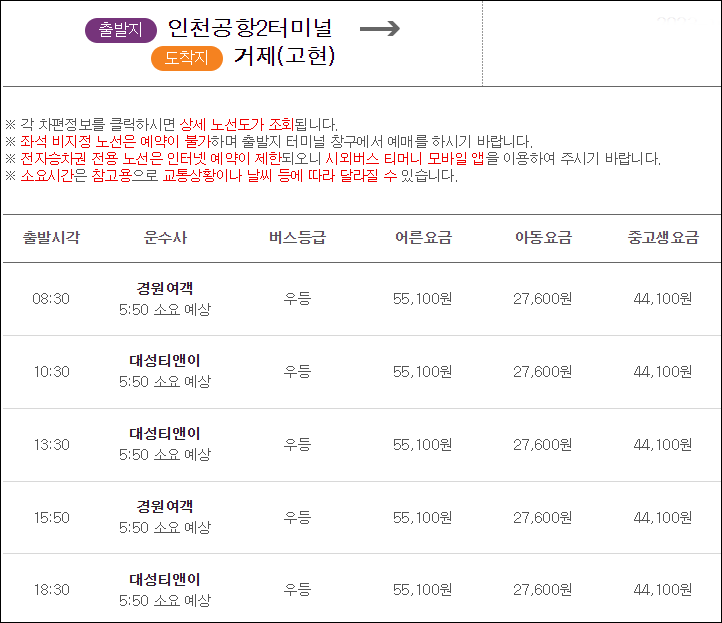Screen dimensions: 722x623
Task: Click the notice about 소요시간은 참고용
Action: 231,175
